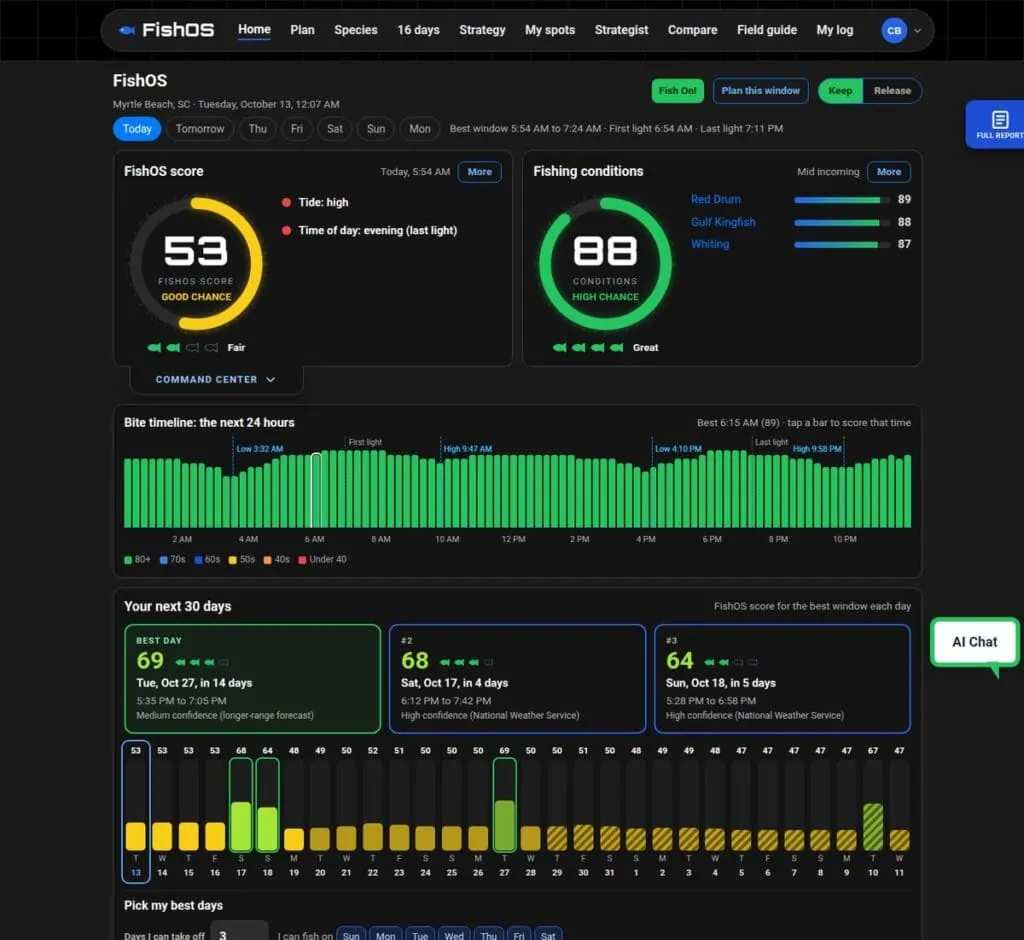Click the 88 conditions gauge
The image size is (1024, 940).
605,264
